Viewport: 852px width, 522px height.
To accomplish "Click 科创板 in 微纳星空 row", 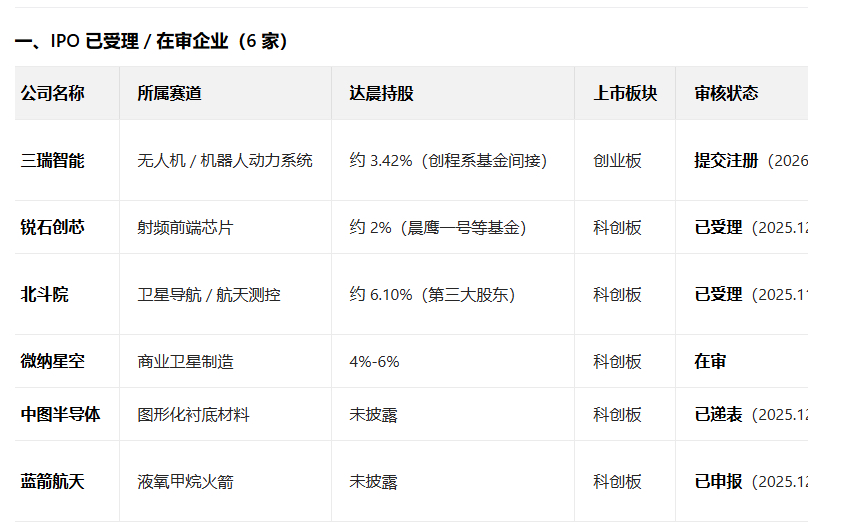I will (x=618, y=361).
